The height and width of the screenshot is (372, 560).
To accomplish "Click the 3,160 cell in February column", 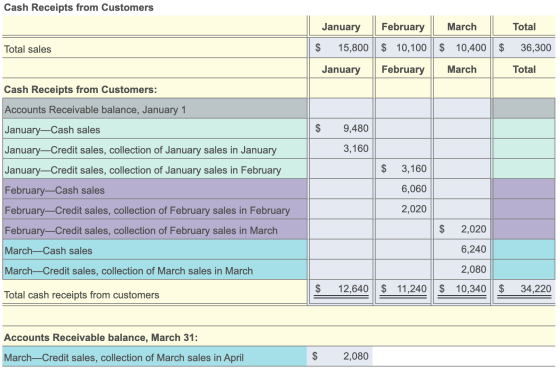I will 403,169.
